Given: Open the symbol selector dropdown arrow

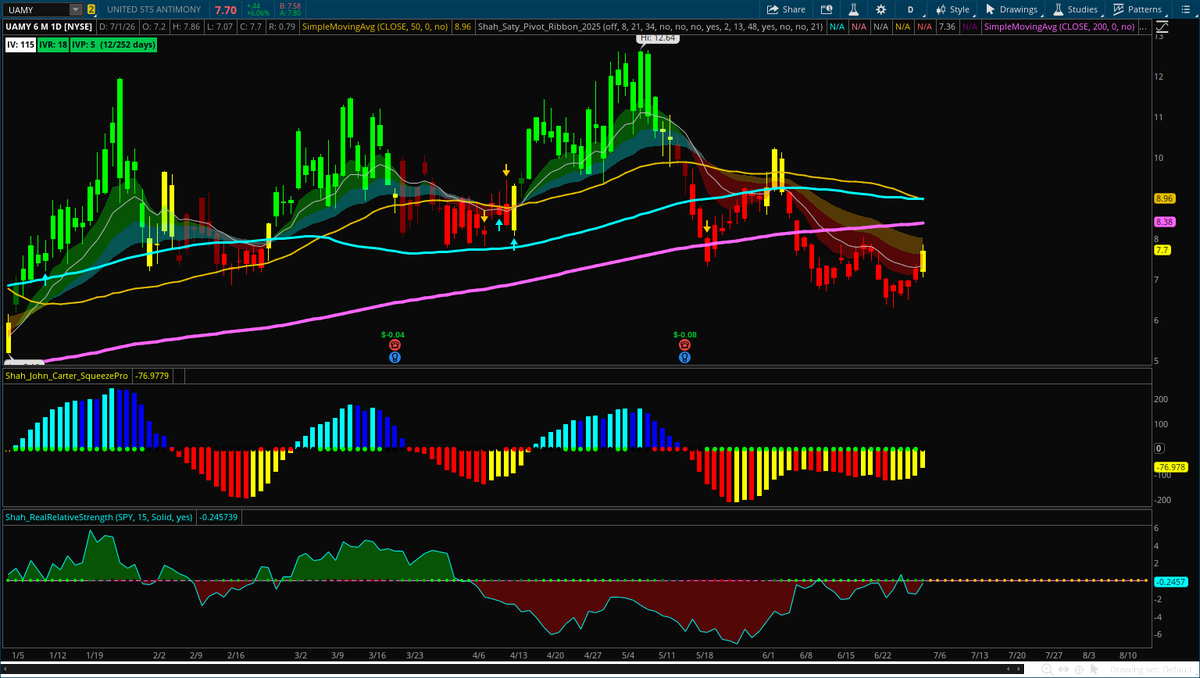Looking at the screenshot, I should pos(75,9).
